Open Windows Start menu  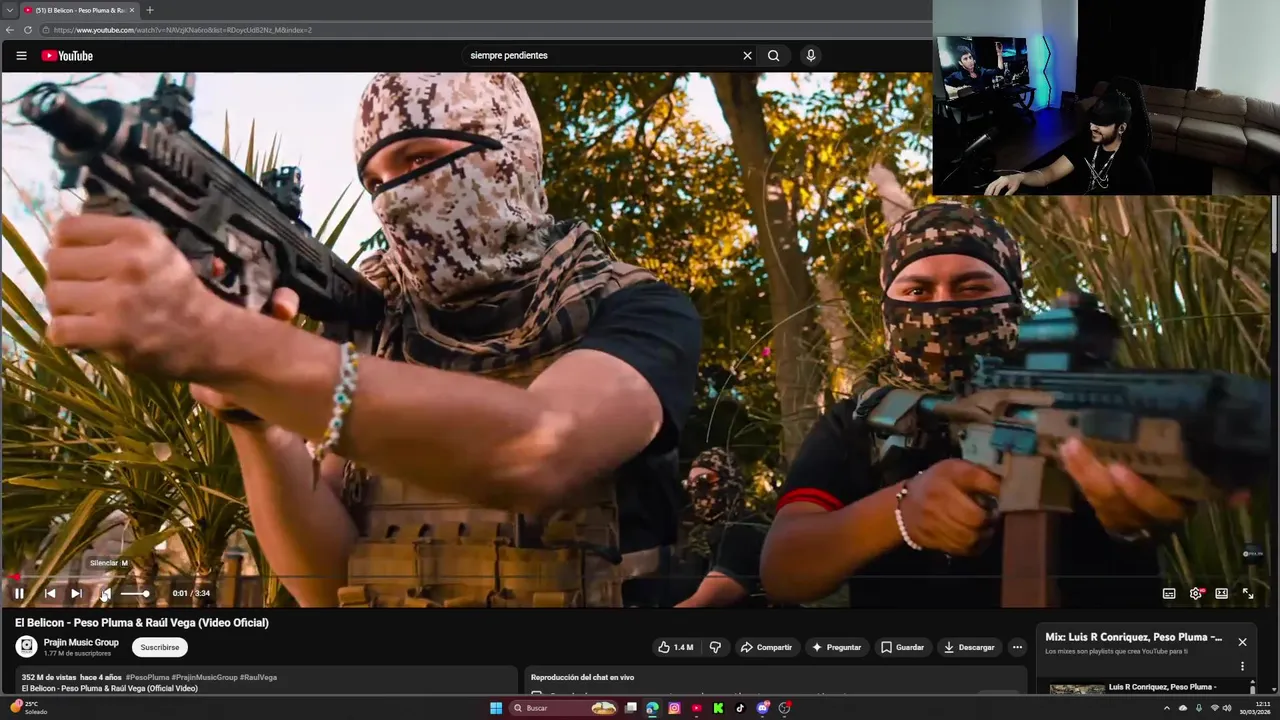[496, 708]
